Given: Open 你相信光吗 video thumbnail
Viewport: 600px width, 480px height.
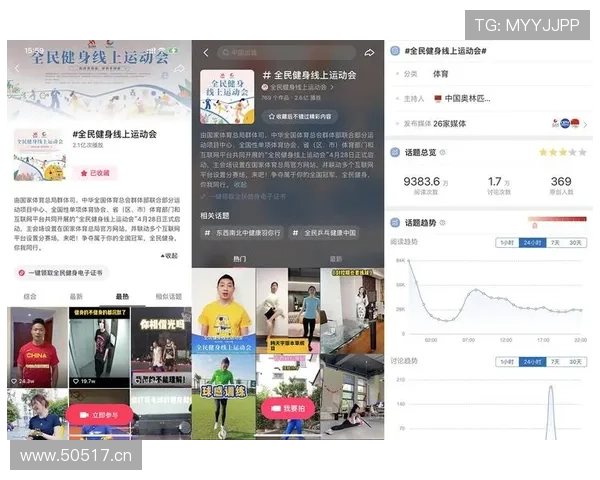Looking at the screenshot, I should 161,348.
